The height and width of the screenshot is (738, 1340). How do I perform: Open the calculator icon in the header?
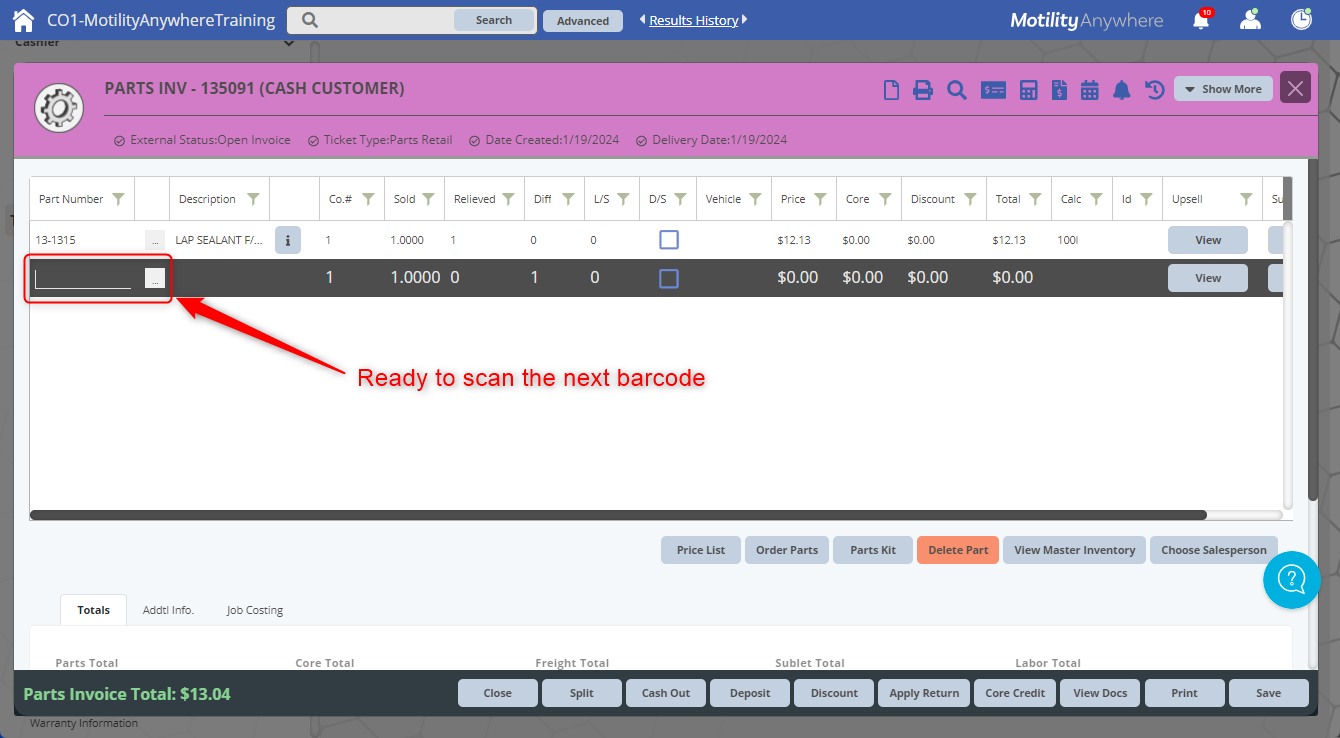tap(1028, 90)
